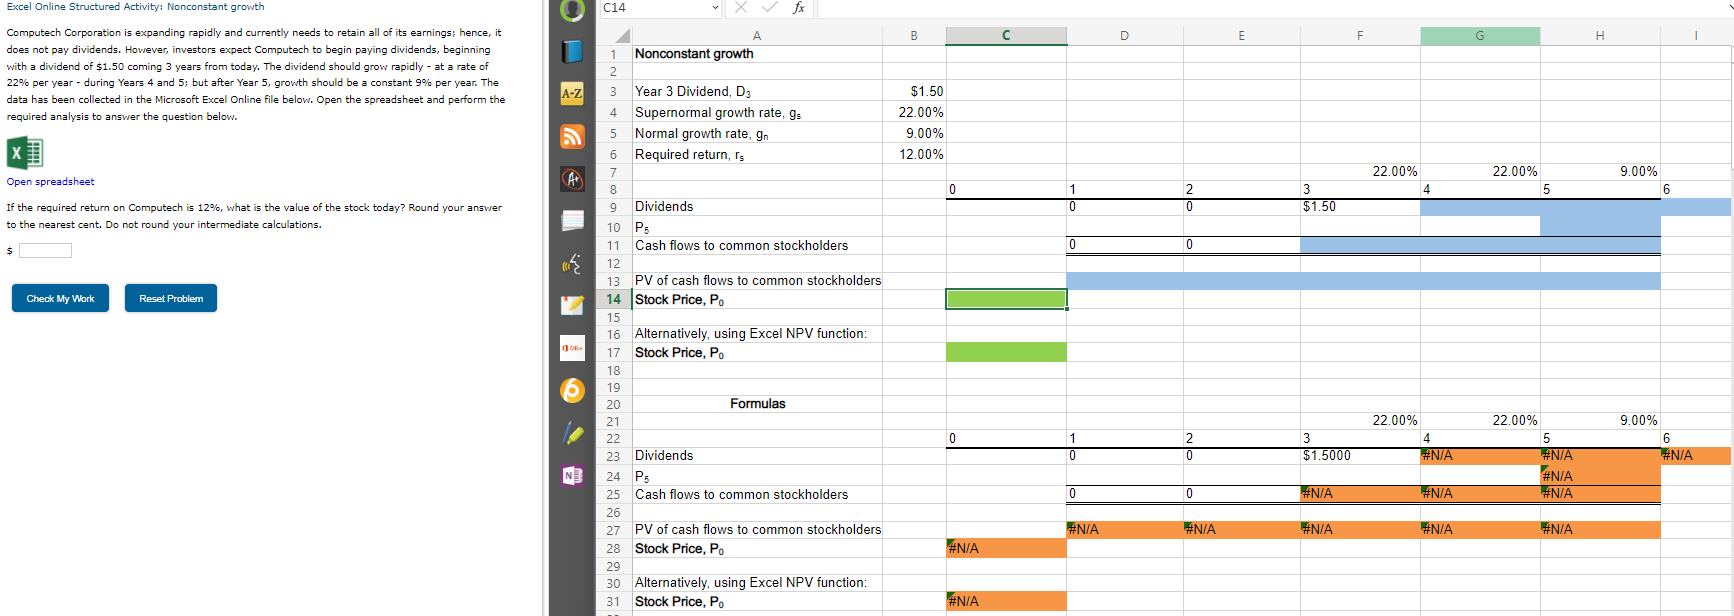Select cell F23 showing $1.5000

coord(1360,456)
